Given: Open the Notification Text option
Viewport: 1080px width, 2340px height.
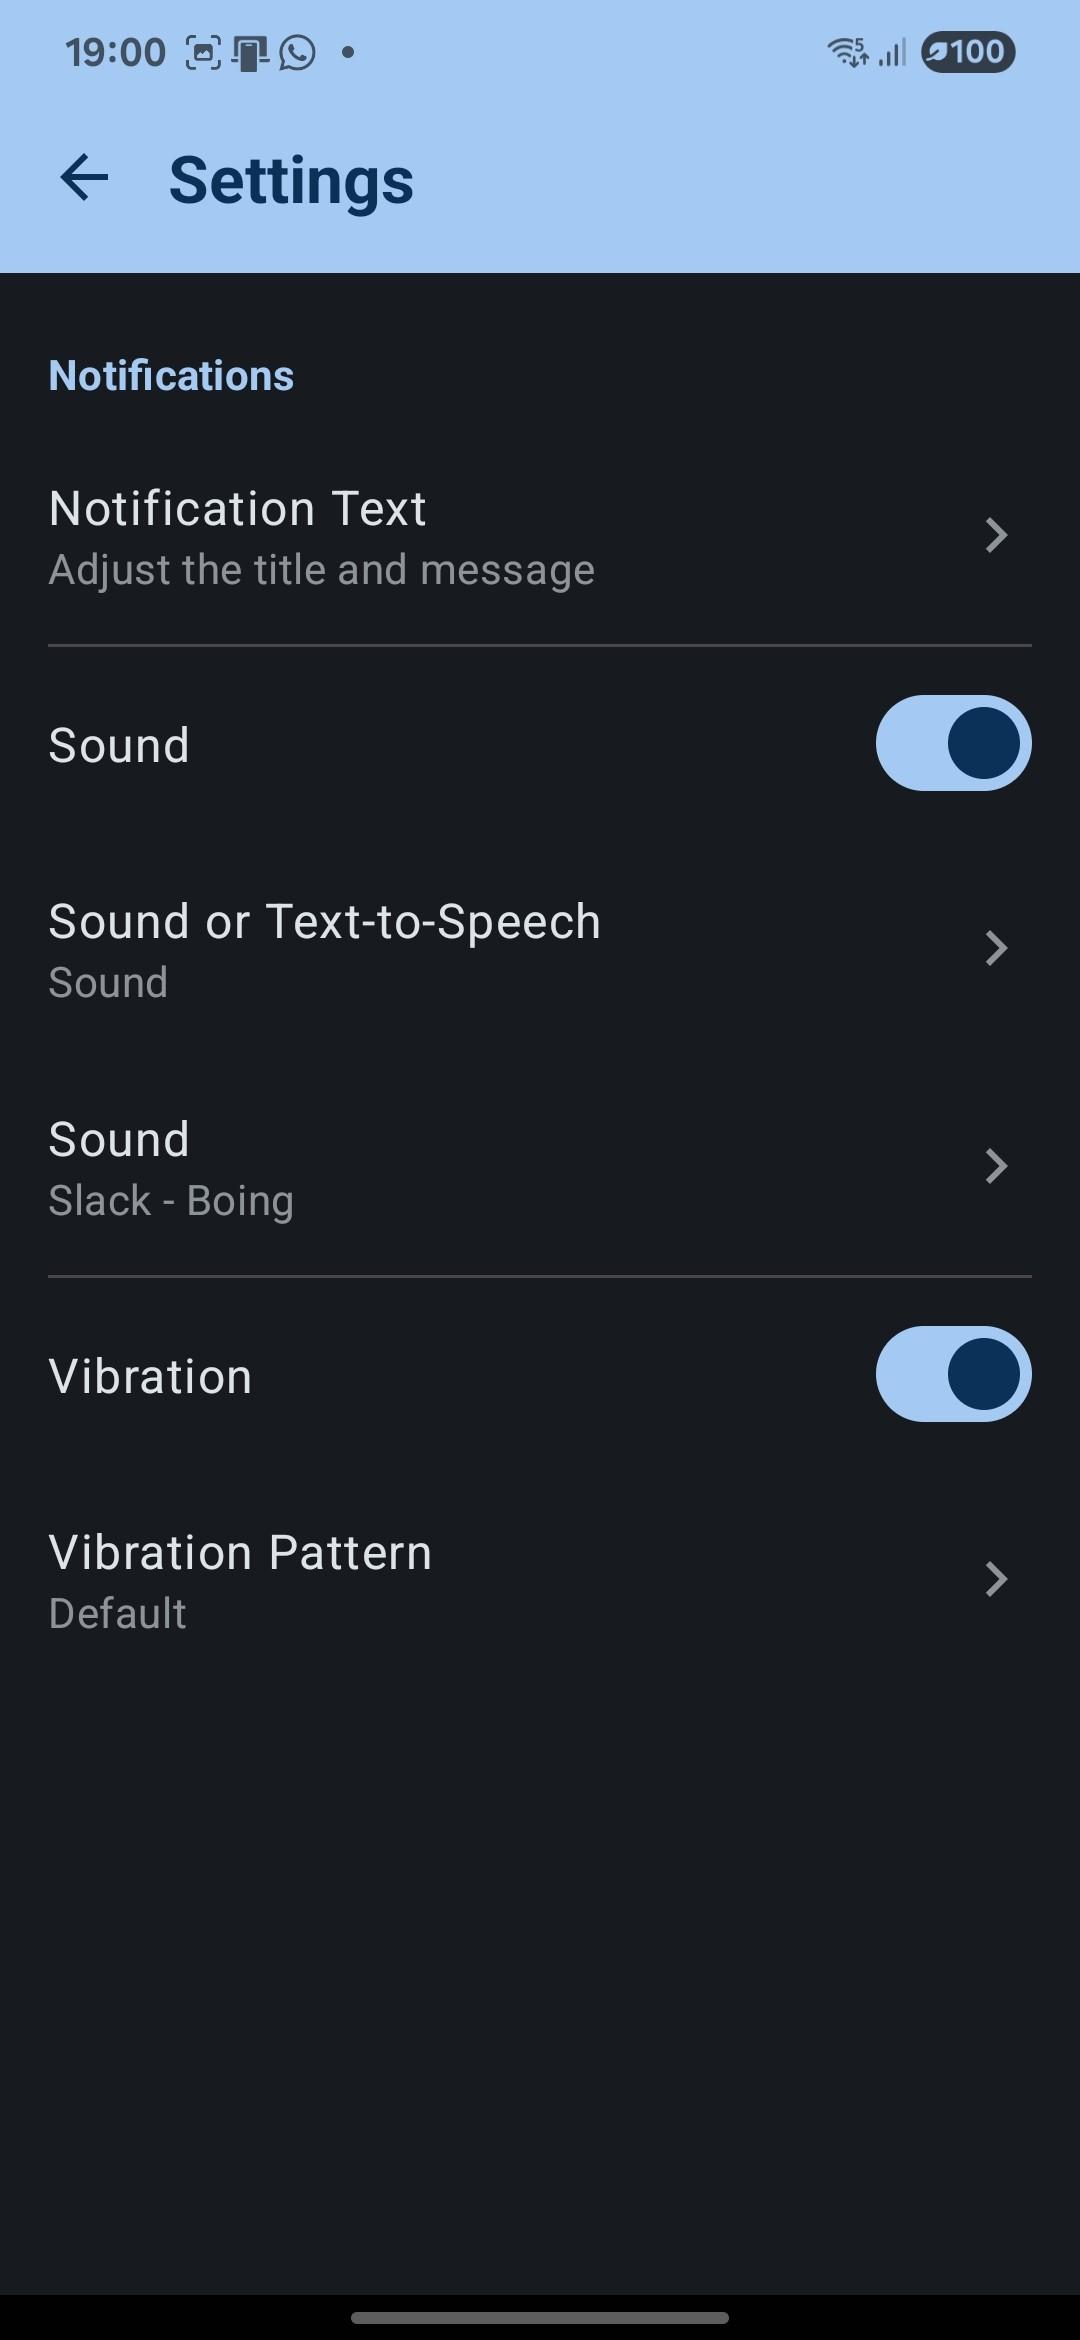Looking at the screenshot, I should tap(320, 537).
